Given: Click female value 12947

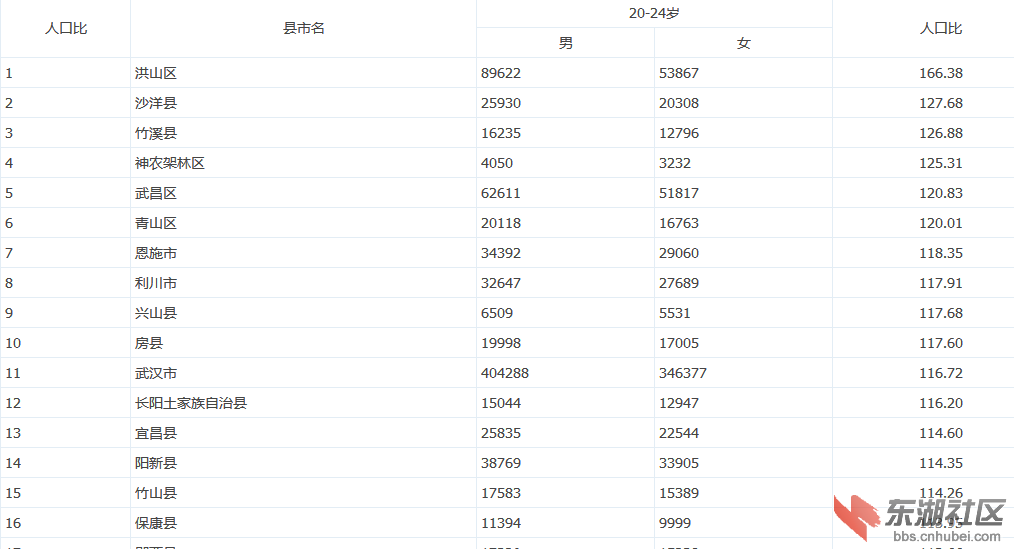Looking at the screenshot, I should 678,403.
